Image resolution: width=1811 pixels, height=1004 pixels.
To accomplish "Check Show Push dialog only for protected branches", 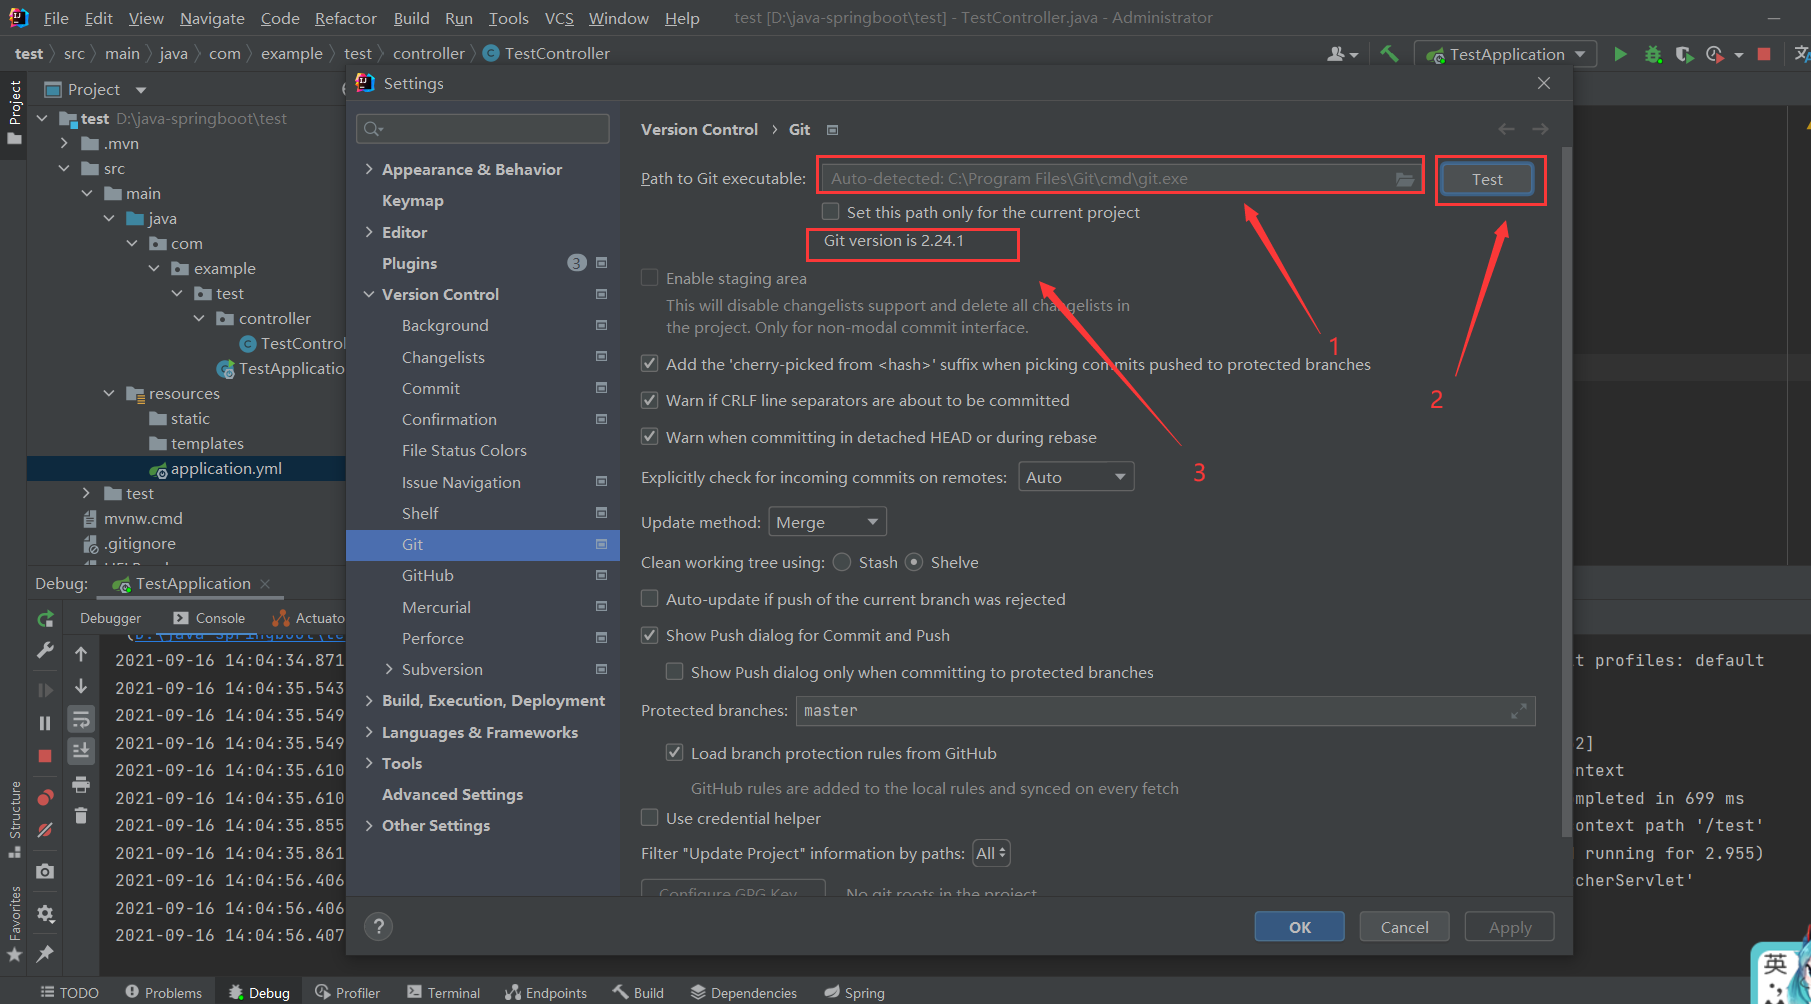I will point(675,672).
